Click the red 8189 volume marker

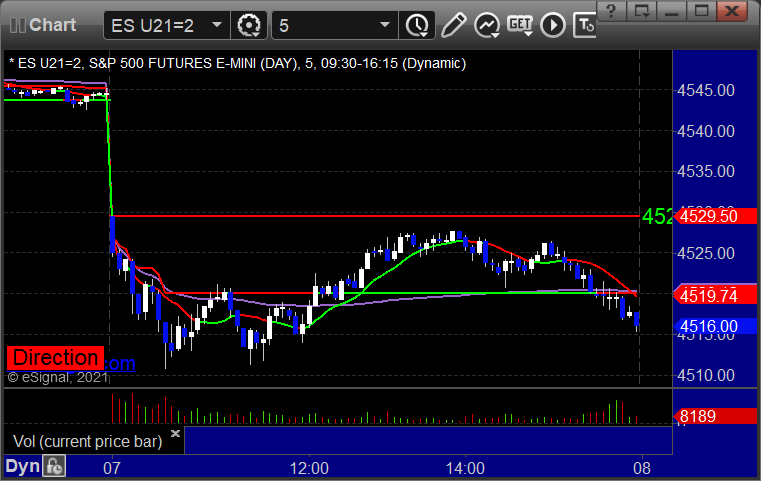[715, 416]
